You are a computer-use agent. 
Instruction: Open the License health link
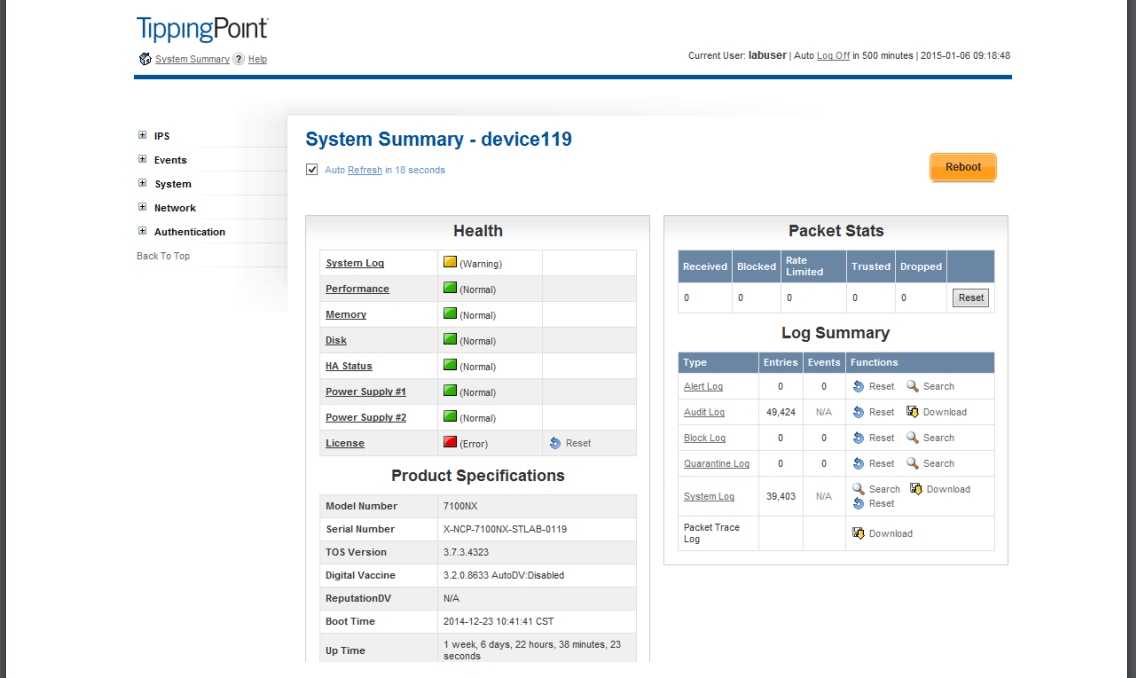coord(345,443)
